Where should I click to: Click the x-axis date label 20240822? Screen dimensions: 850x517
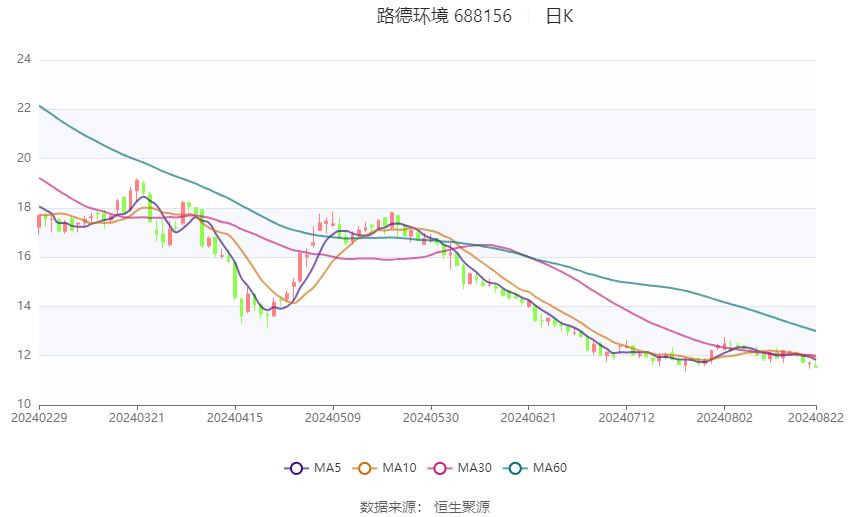coord(816,418)
